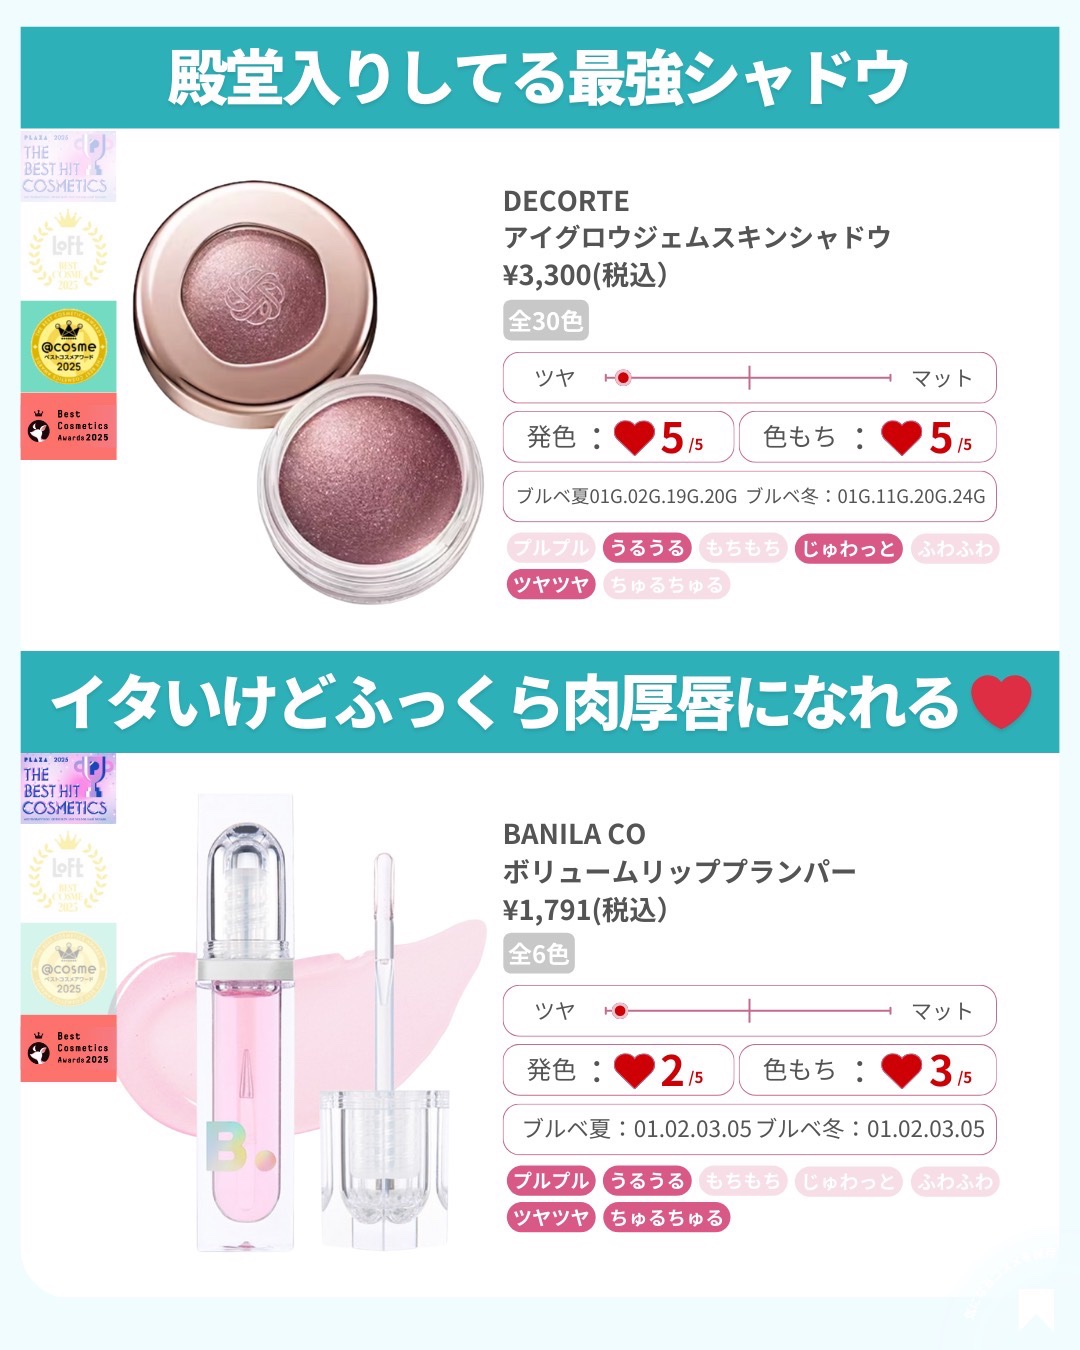Click the top Loft best cosme badge

68,250
